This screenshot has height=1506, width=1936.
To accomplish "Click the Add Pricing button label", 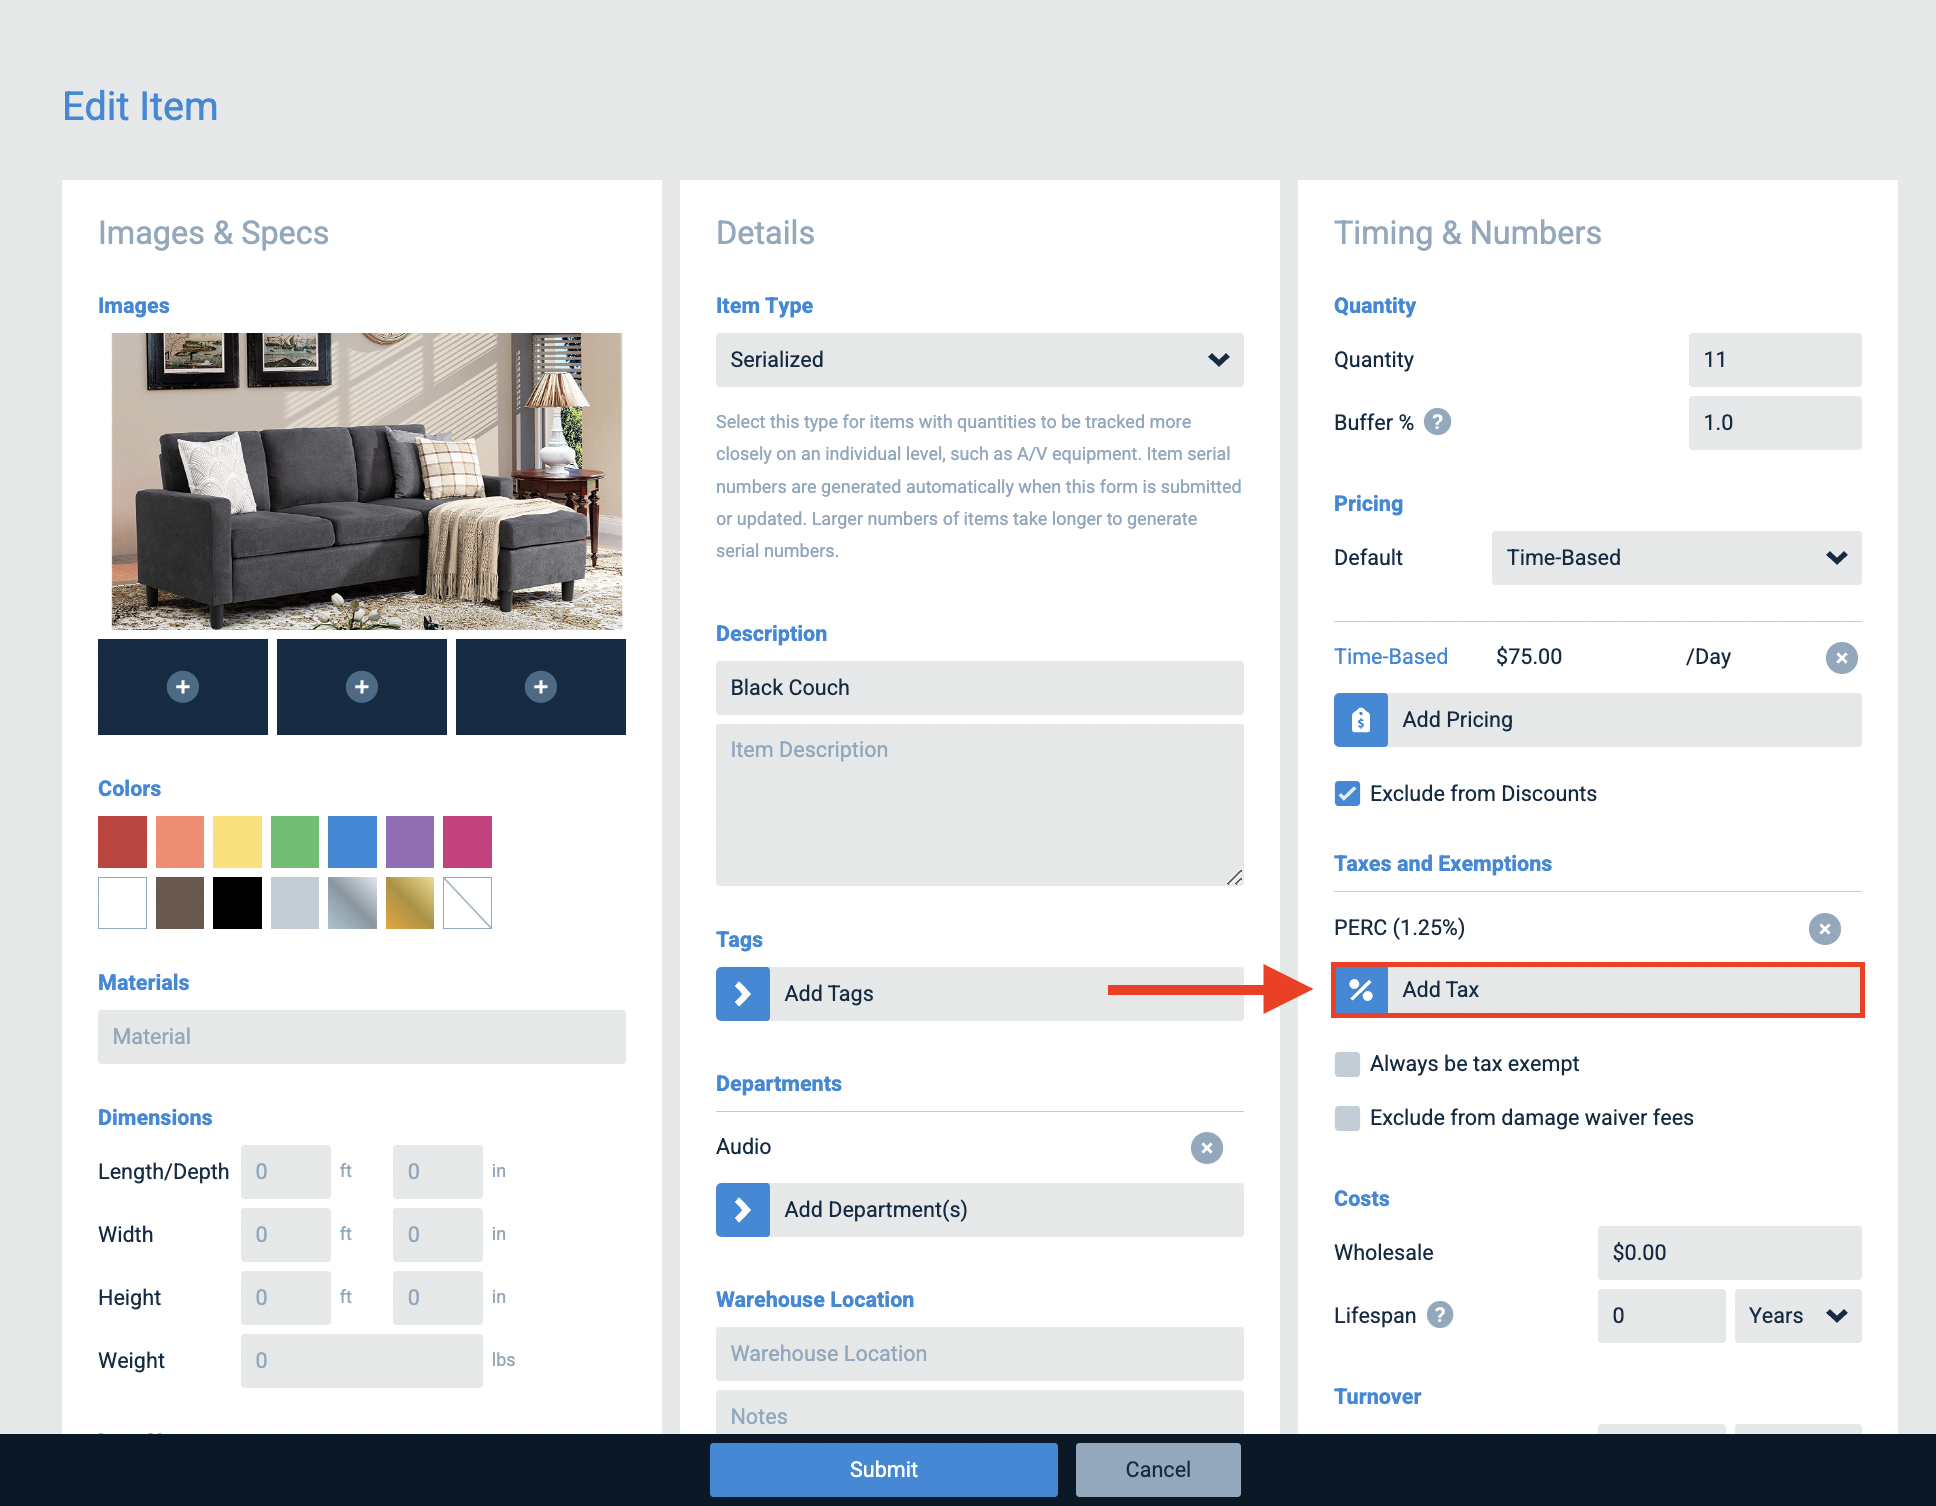I will pos(1457,720).
